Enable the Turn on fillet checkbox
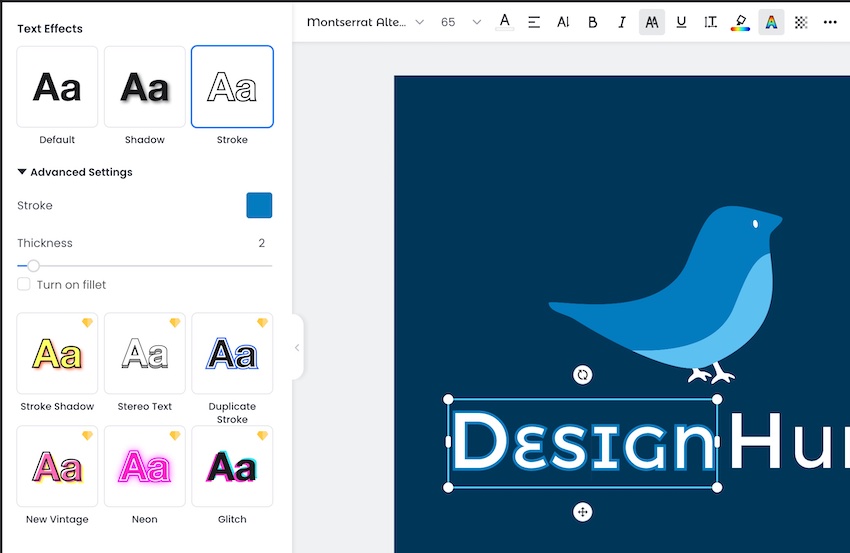Image resolution: width=850 pixels, height=553 pixels. point(24,284)
